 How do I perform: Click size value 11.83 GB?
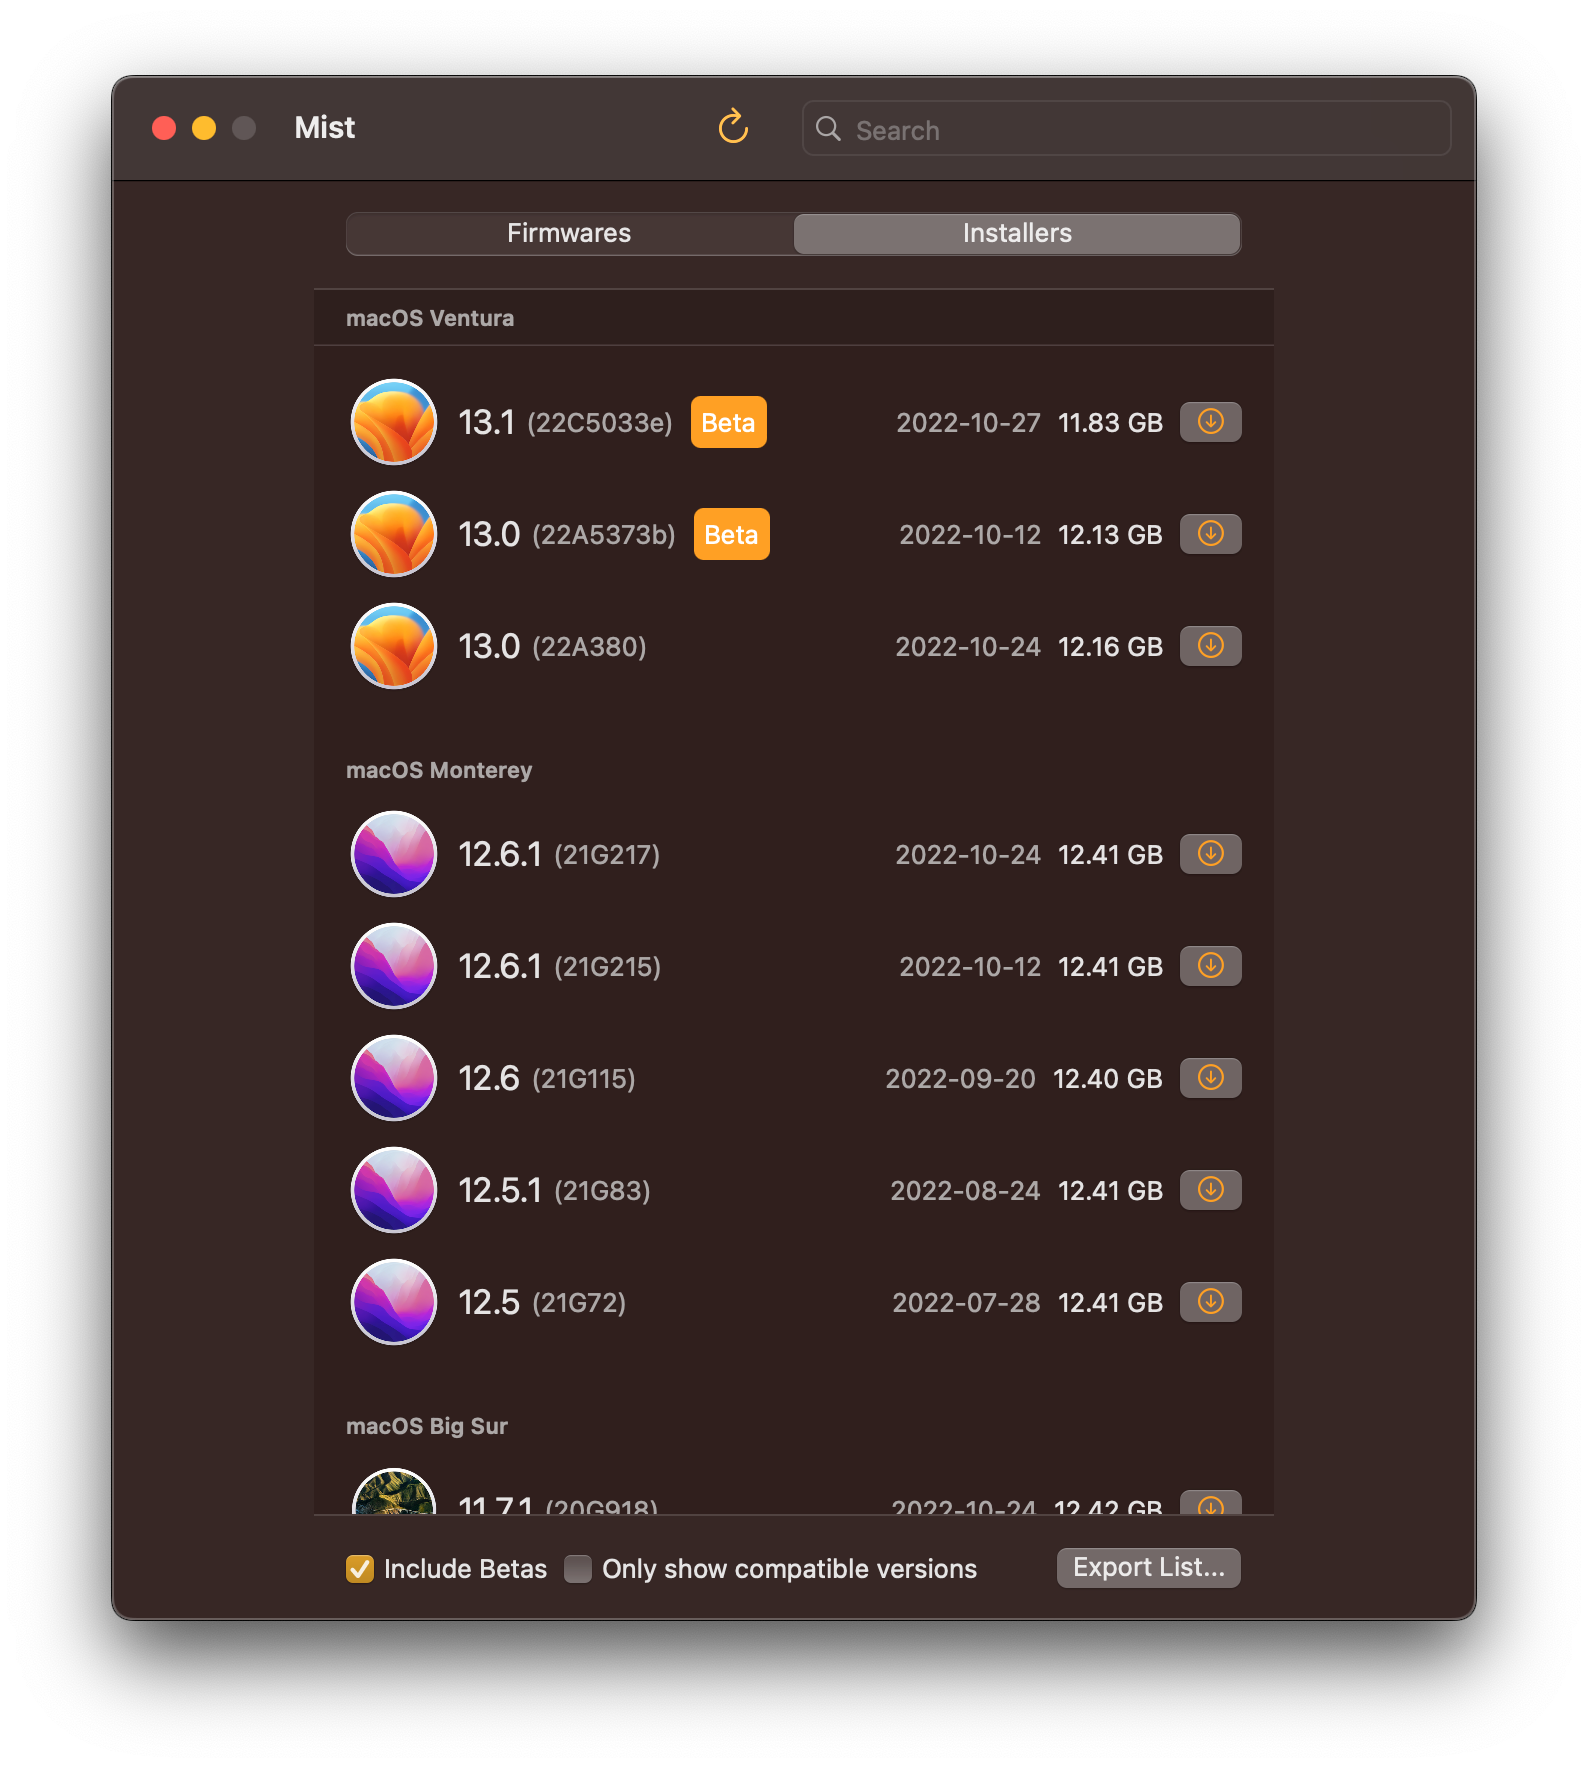(1110, 423)
